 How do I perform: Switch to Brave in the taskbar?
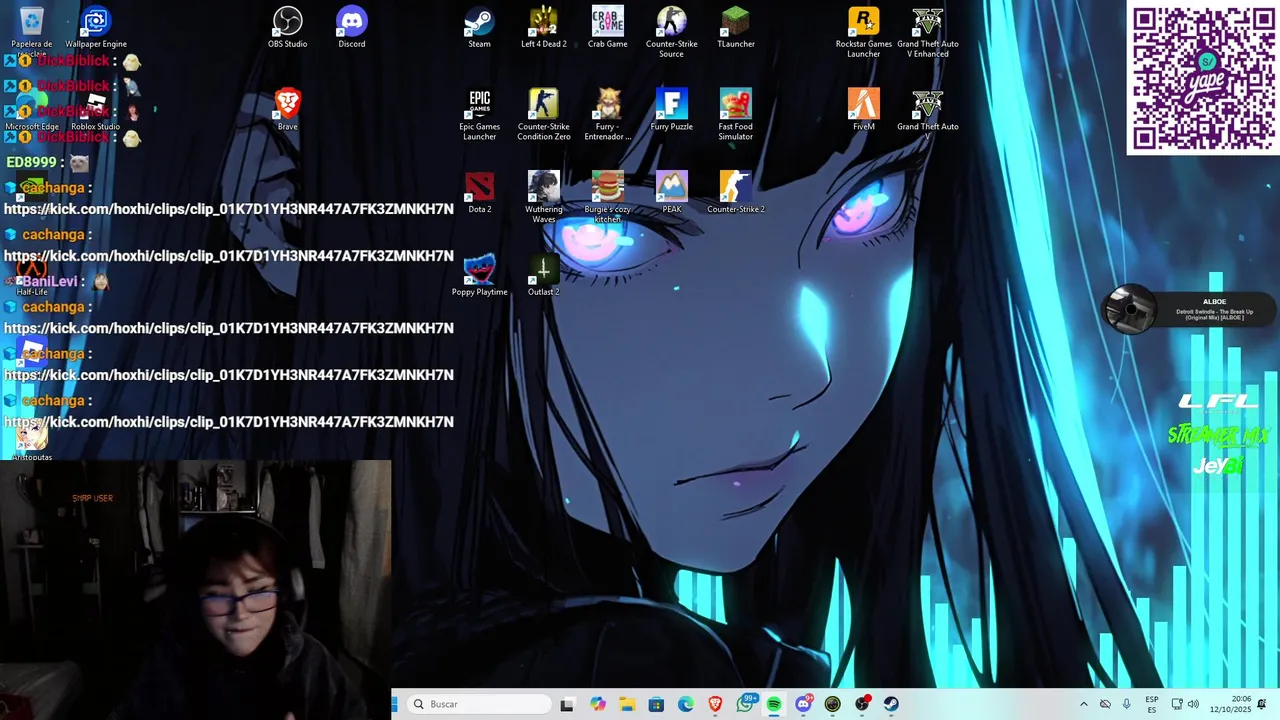[715, 704]
